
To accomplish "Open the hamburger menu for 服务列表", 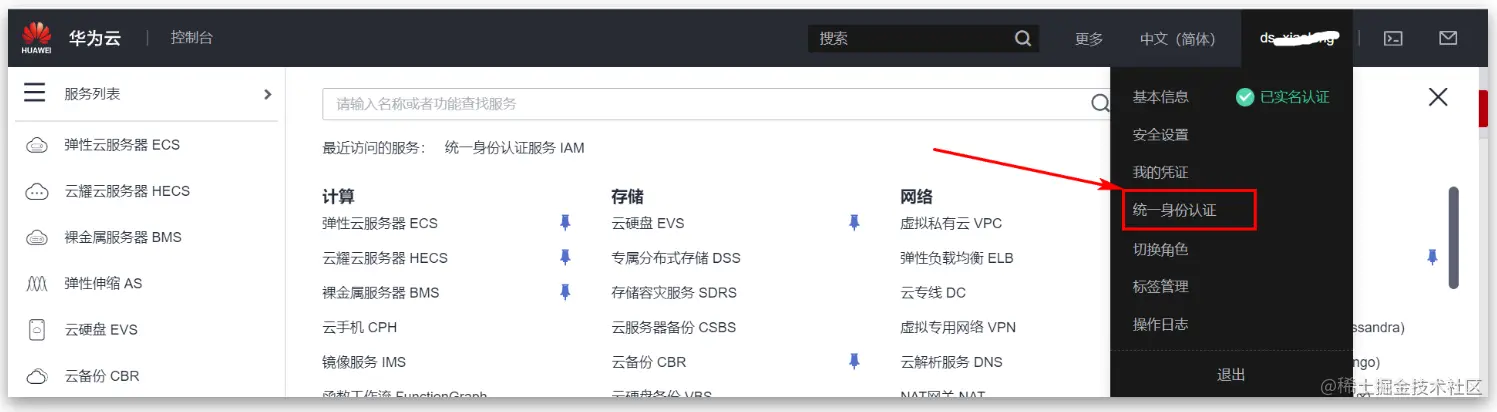I will pos(35,93).
